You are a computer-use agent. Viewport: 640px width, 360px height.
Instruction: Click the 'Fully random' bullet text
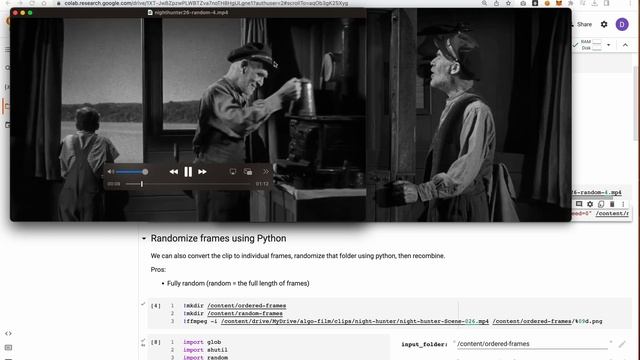[238, 283]
